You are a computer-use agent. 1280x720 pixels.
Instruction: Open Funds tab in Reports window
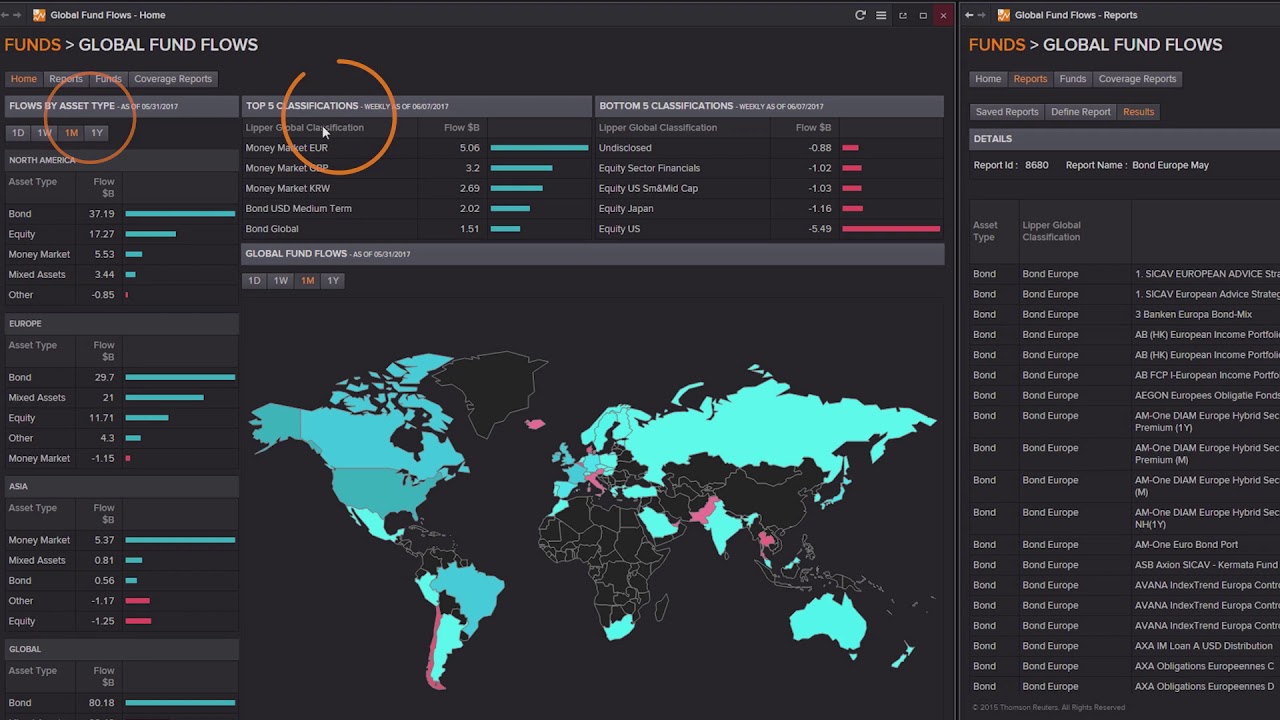(1073, 79)
